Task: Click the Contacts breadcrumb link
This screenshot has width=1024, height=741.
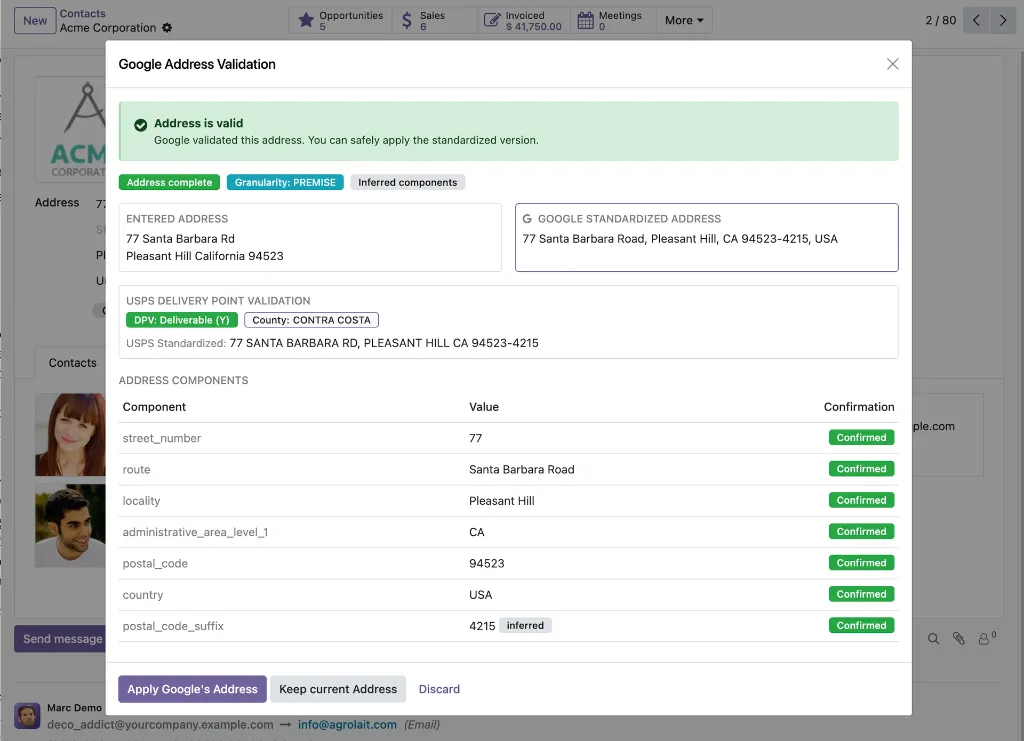Action: (82, 13)
